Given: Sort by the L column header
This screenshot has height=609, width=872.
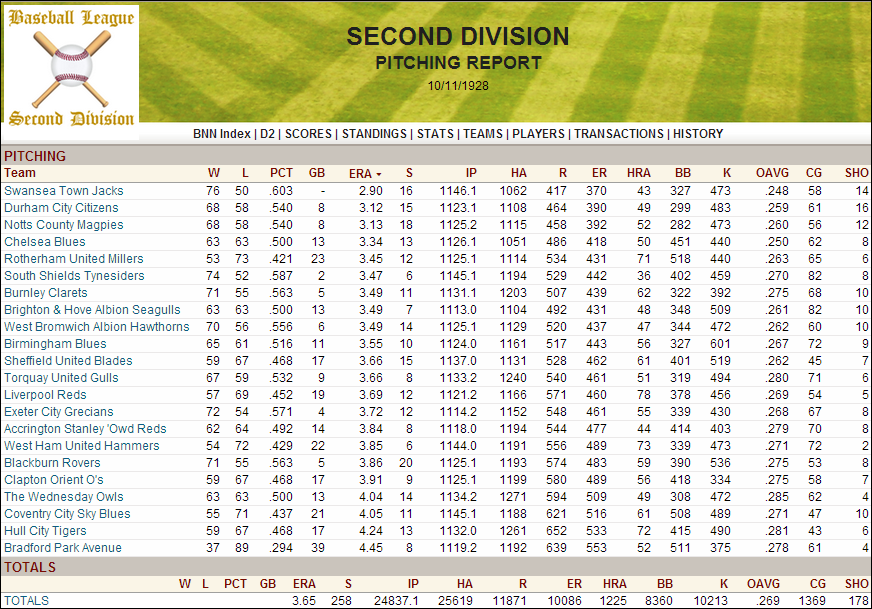Looking at the screenshot, I should point(245,173).
